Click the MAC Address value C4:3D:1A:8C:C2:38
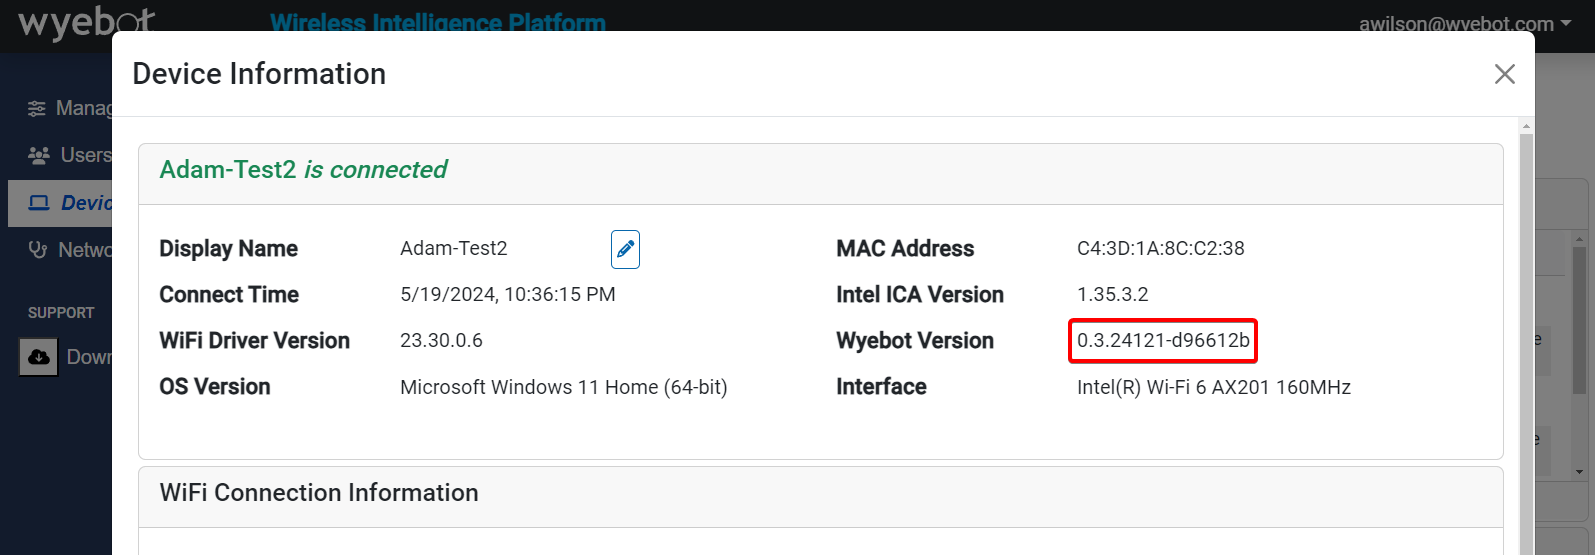This screenshot has height=555, width=1595. tap(1160, 249)
